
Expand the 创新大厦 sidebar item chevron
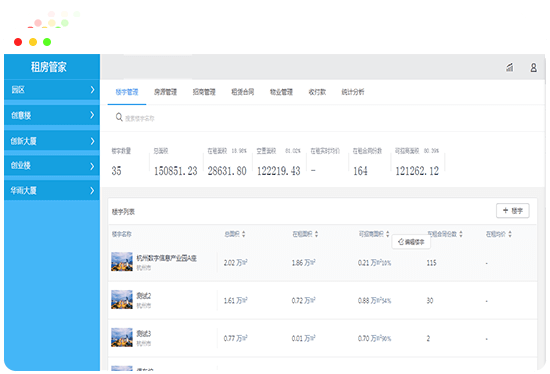[x=92, y=141]
